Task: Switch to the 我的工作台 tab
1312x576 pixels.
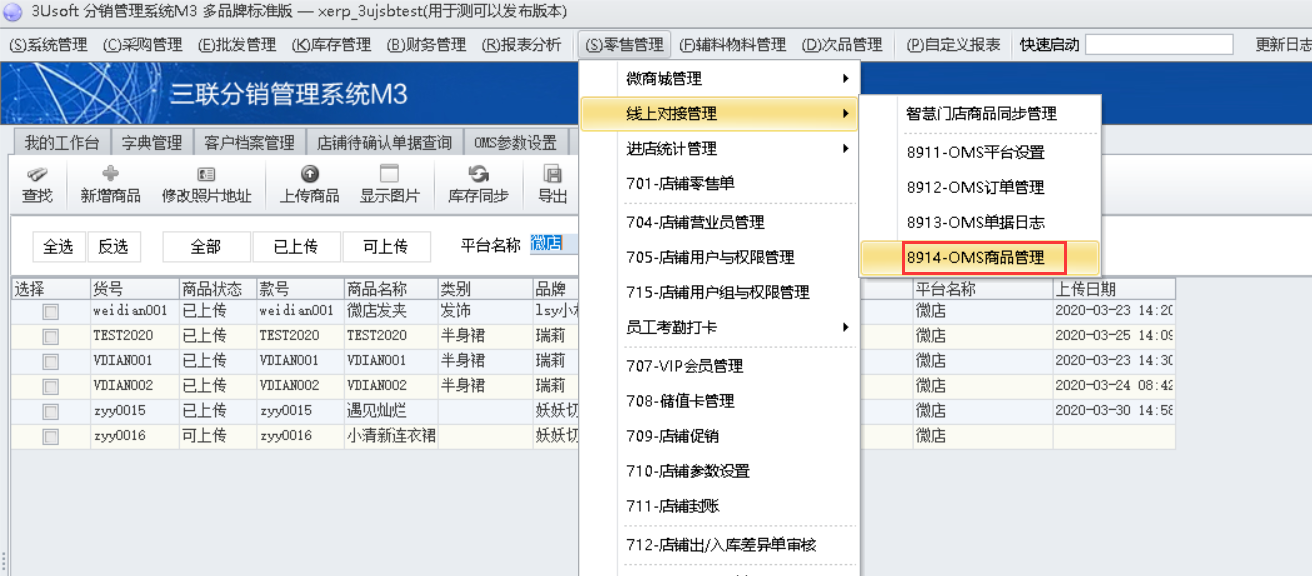Action: click(61, 143)
